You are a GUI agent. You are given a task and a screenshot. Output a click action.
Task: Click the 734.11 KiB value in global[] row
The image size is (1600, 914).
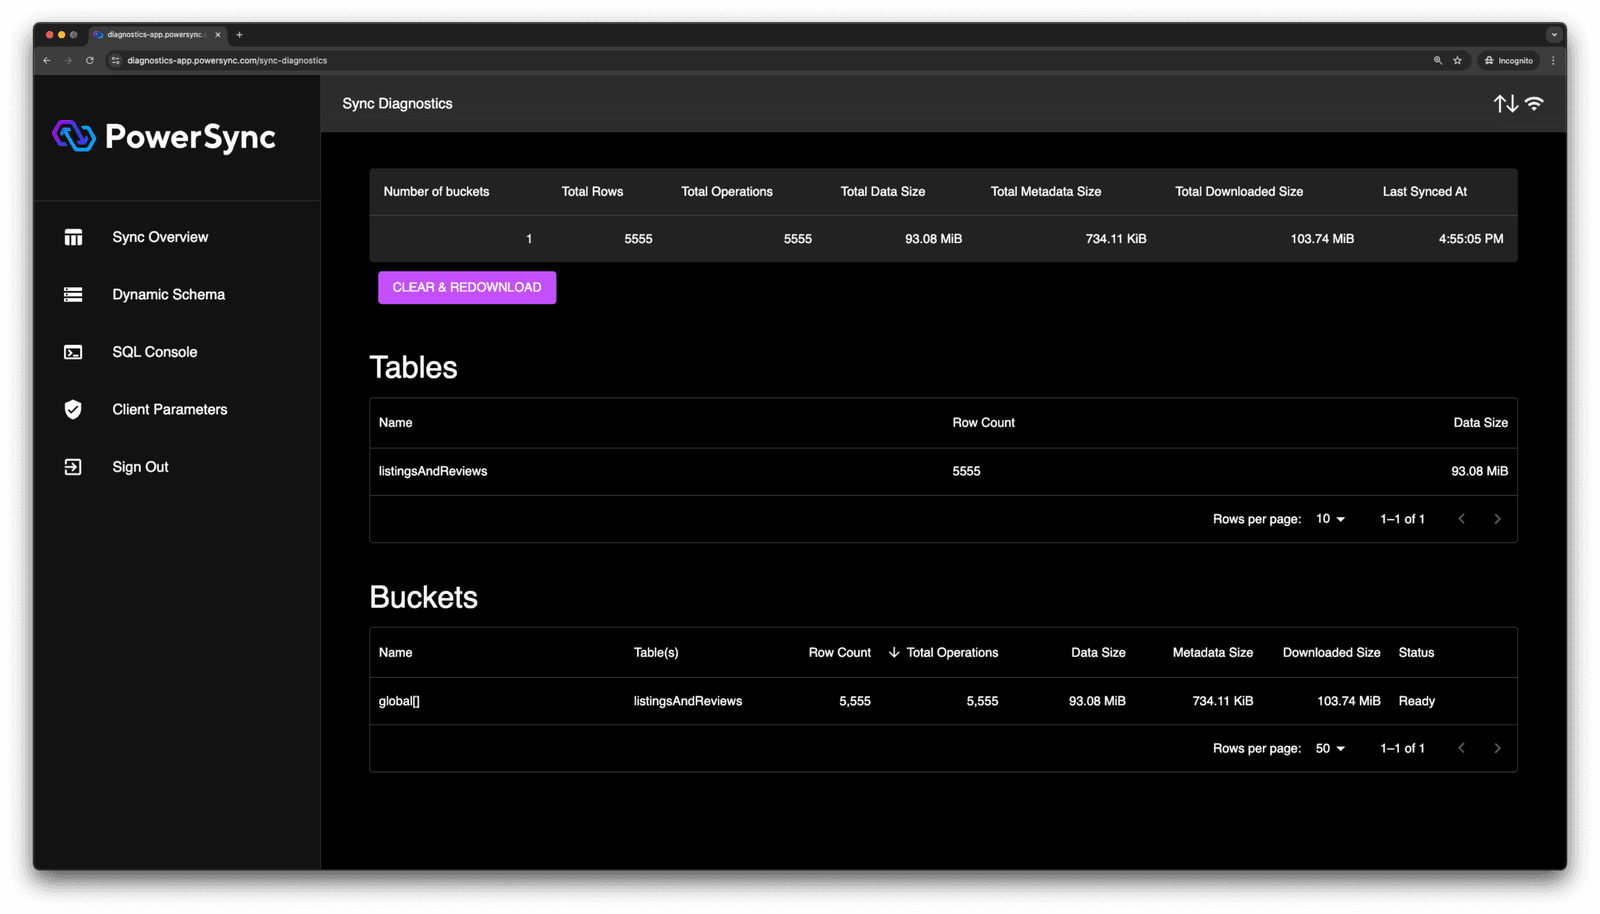pos(1223,701)
